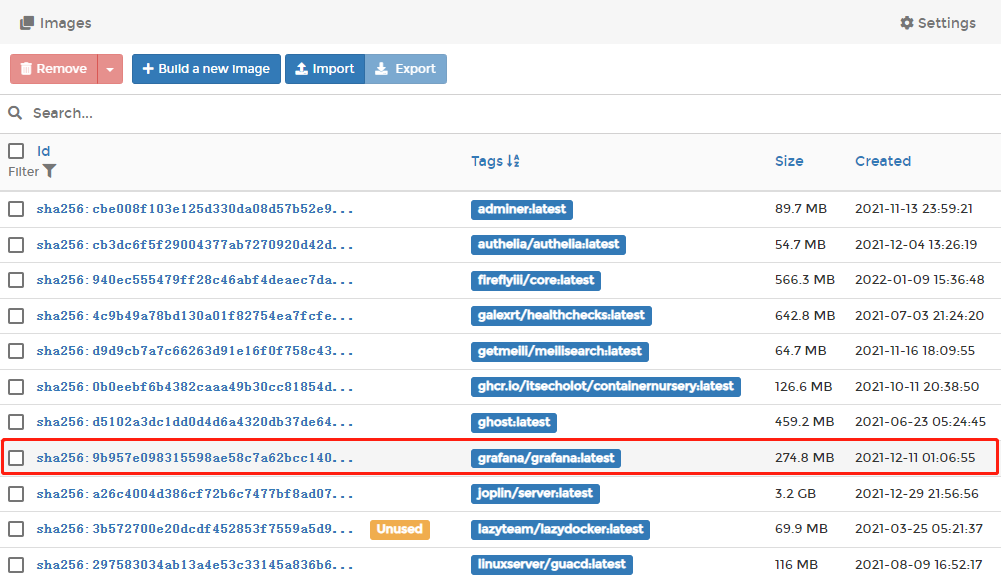This screenshot has height=582, width=1001.
Task: Focus the Search input field
Action: click(500, 113)
